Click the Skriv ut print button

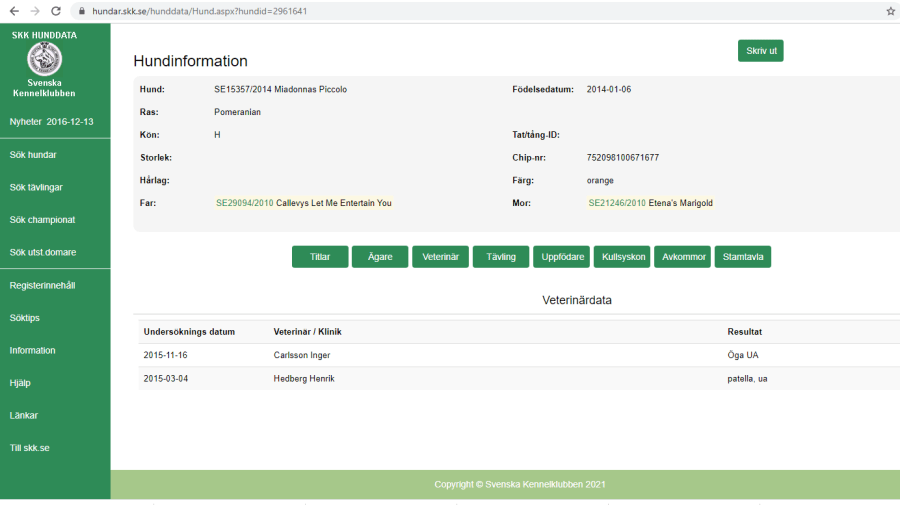pos(760,51)
